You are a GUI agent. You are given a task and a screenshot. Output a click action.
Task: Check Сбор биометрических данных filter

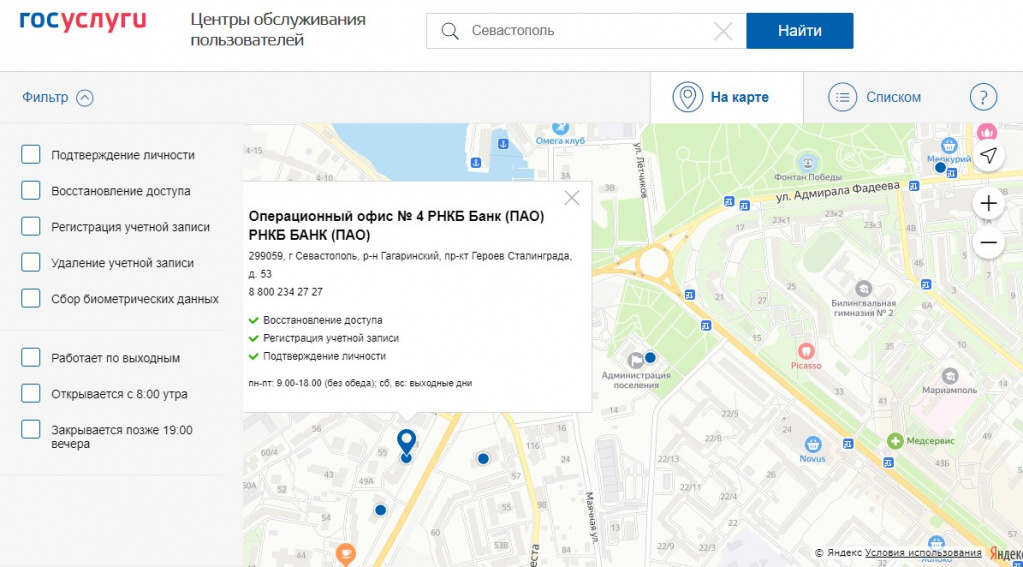31,298
